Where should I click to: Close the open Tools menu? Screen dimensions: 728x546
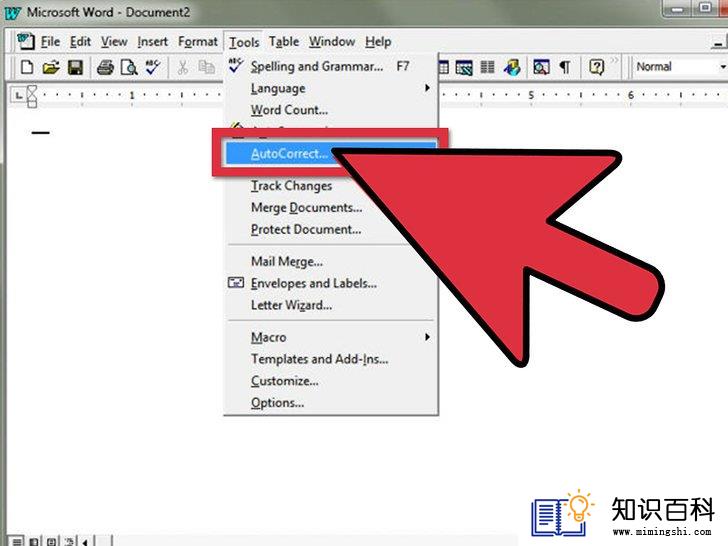[244, 42]
